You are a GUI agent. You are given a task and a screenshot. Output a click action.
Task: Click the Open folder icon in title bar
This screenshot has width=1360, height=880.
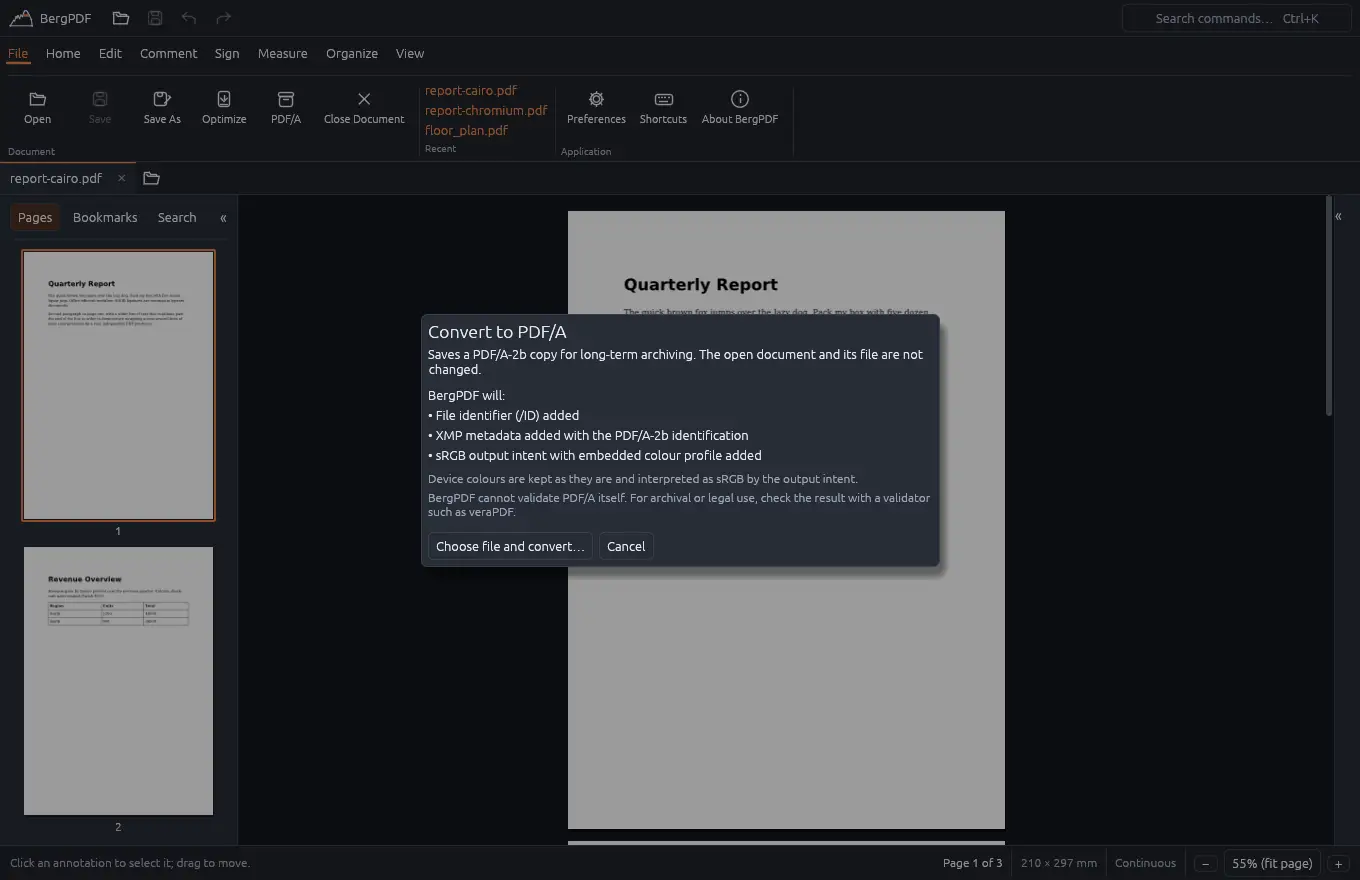(120, 18)
